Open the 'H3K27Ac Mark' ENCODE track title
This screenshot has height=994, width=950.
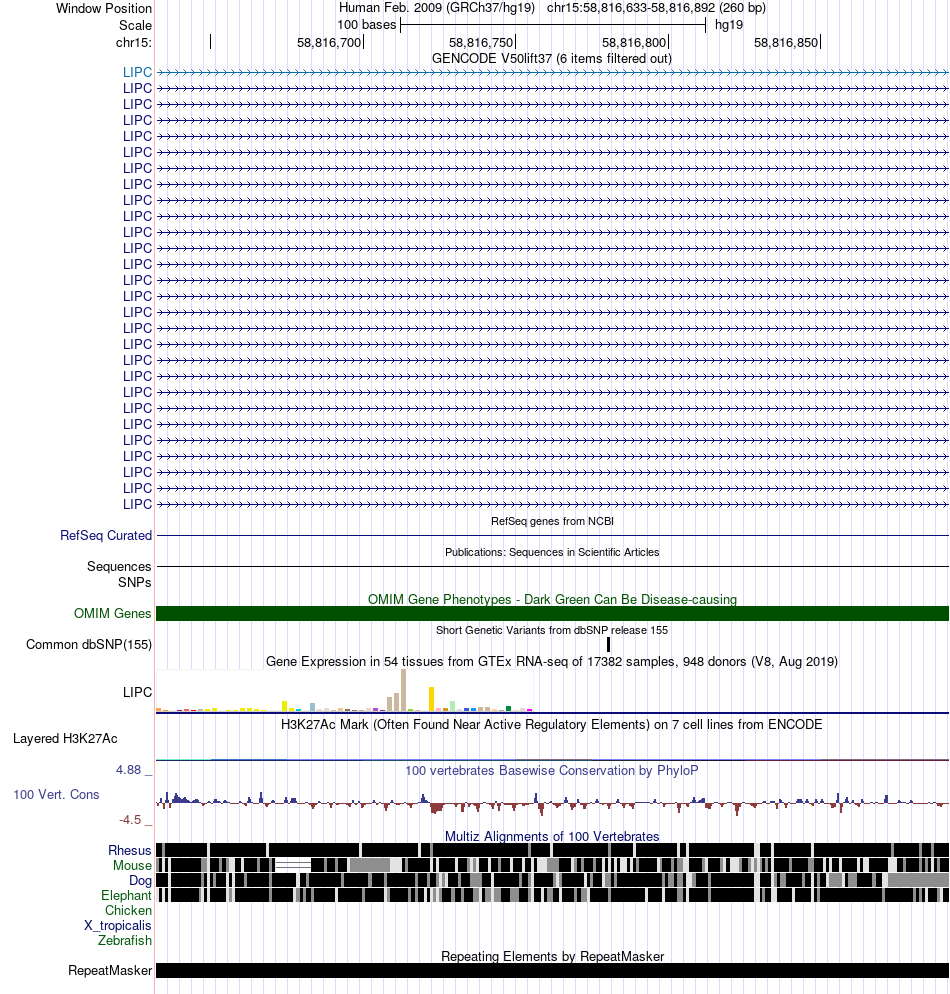(552, 725)
